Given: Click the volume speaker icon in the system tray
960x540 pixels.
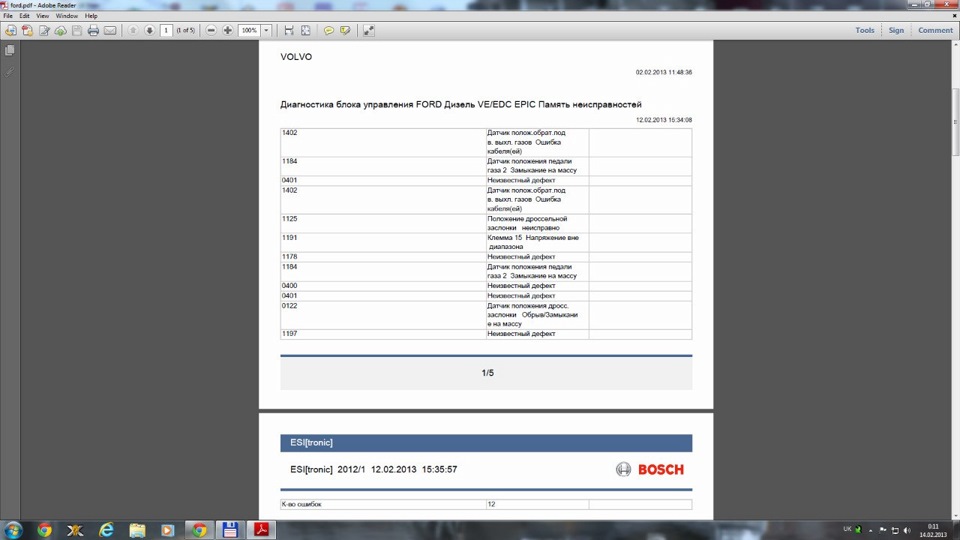Looking at the screenshot, I should click(907, 530).
